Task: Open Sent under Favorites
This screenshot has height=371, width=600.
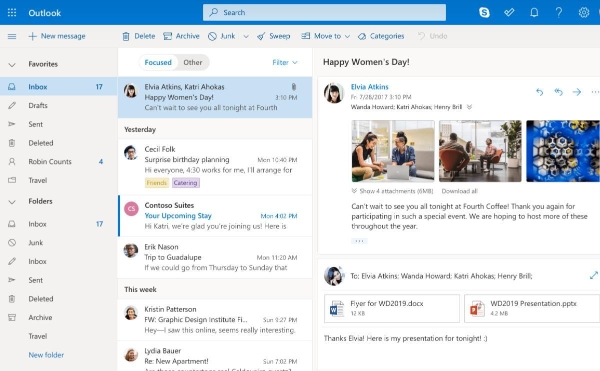Action: point(59,124)
